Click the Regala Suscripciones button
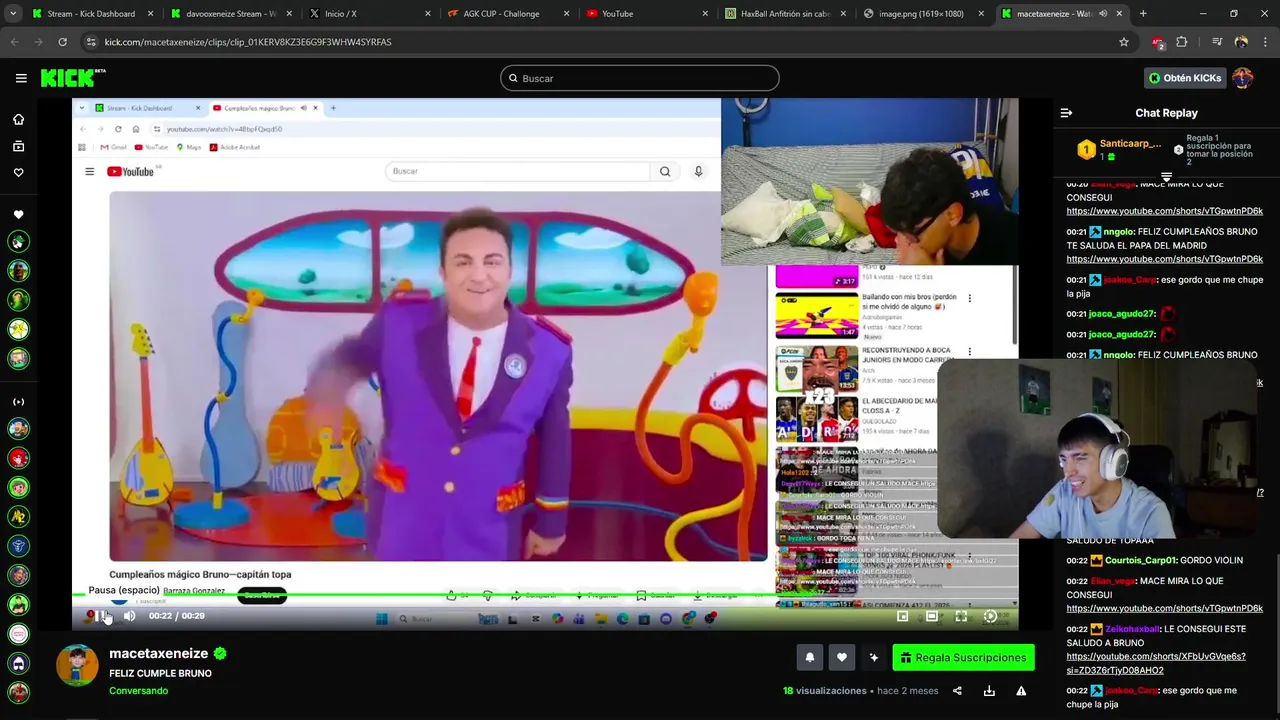Image resolution: width=1280 pixels, height=720 pixels. click(963, 657)
